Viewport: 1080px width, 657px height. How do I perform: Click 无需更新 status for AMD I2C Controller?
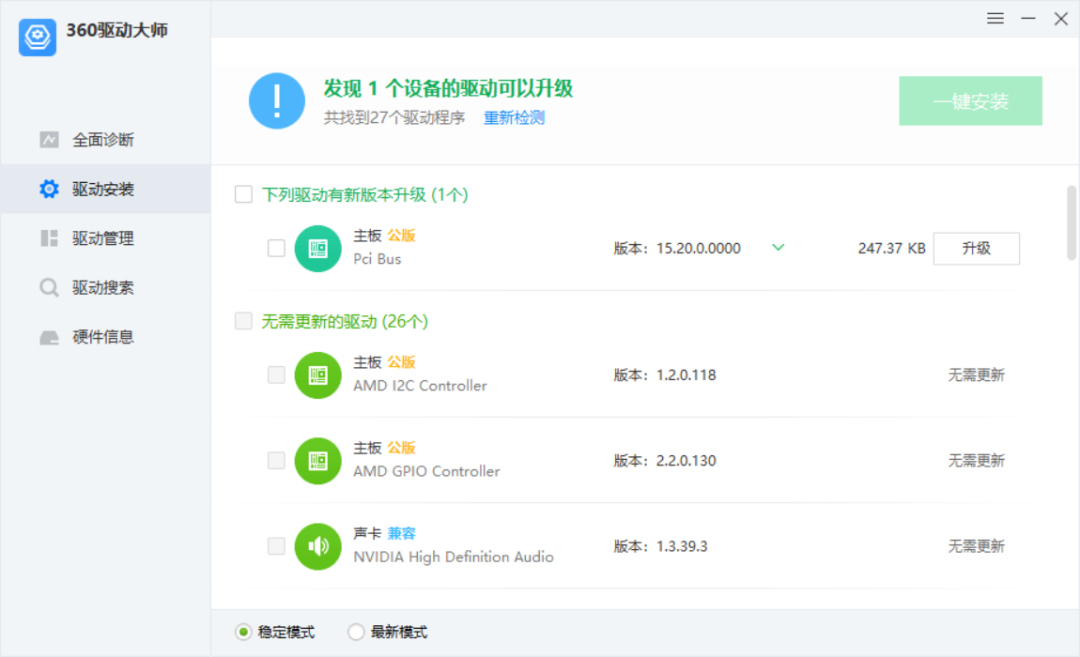(x=976, y=375)
